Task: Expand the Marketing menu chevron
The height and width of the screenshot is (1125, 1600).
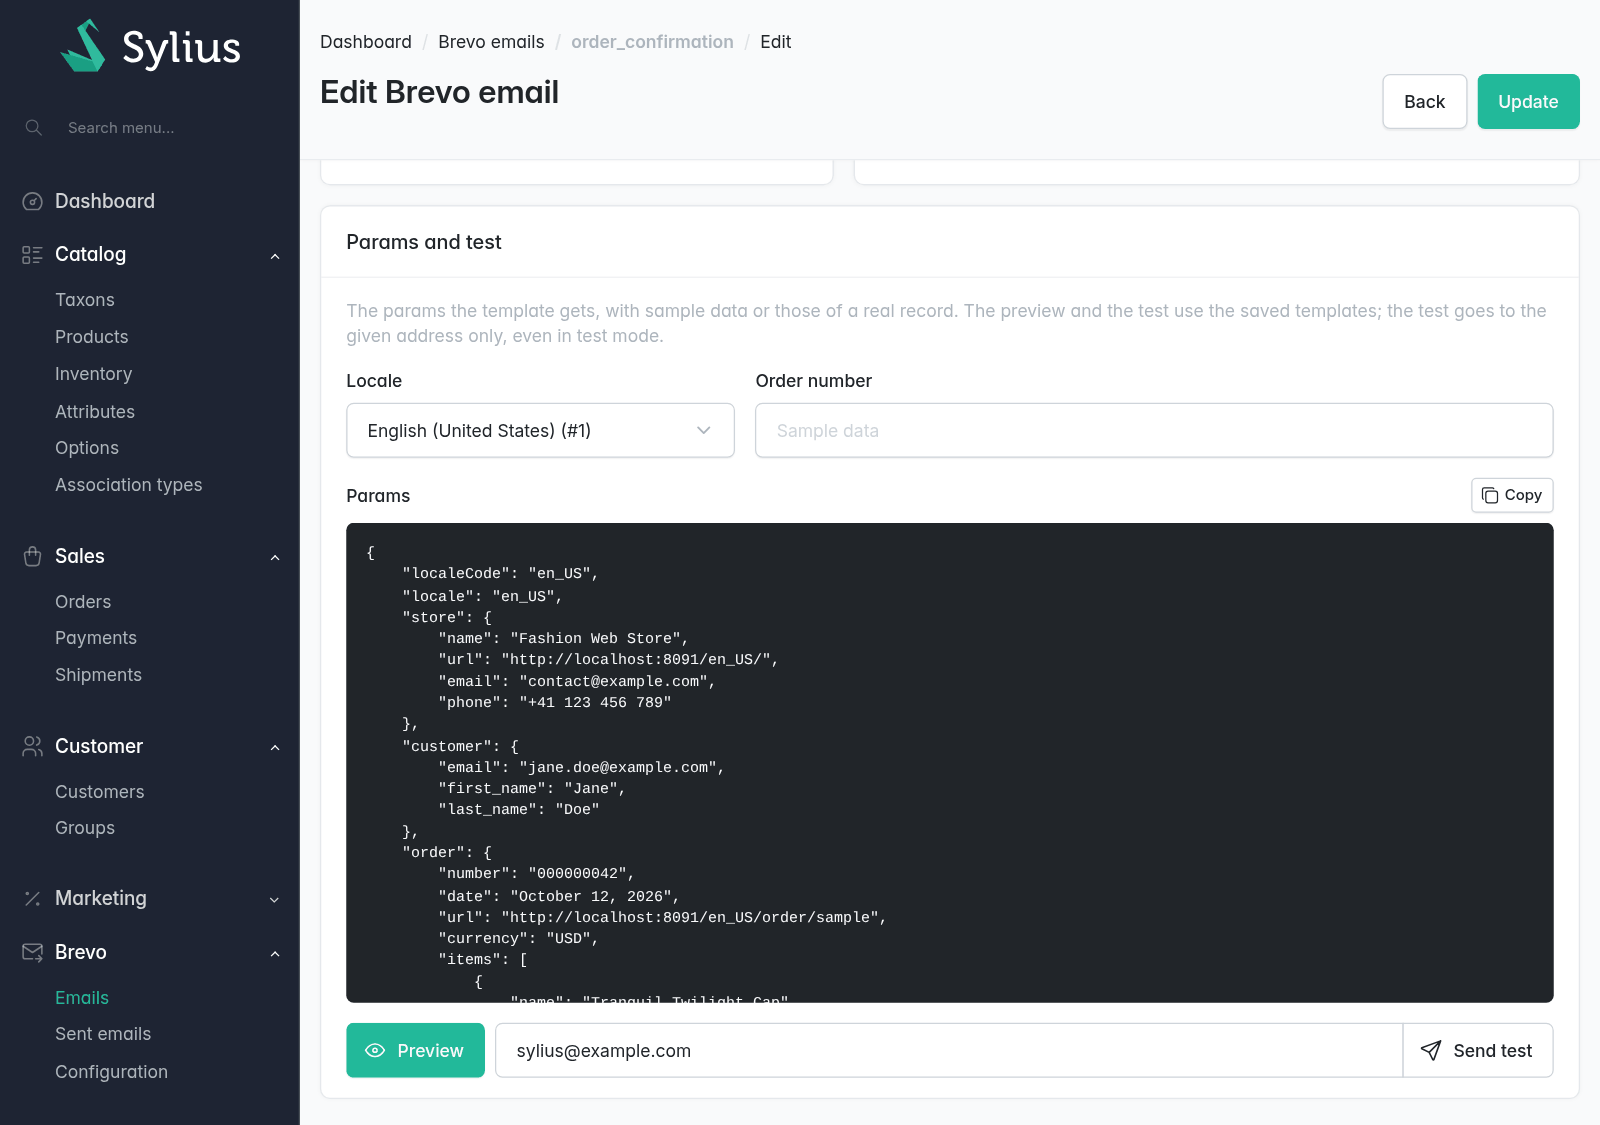Action: pos(275,900)
